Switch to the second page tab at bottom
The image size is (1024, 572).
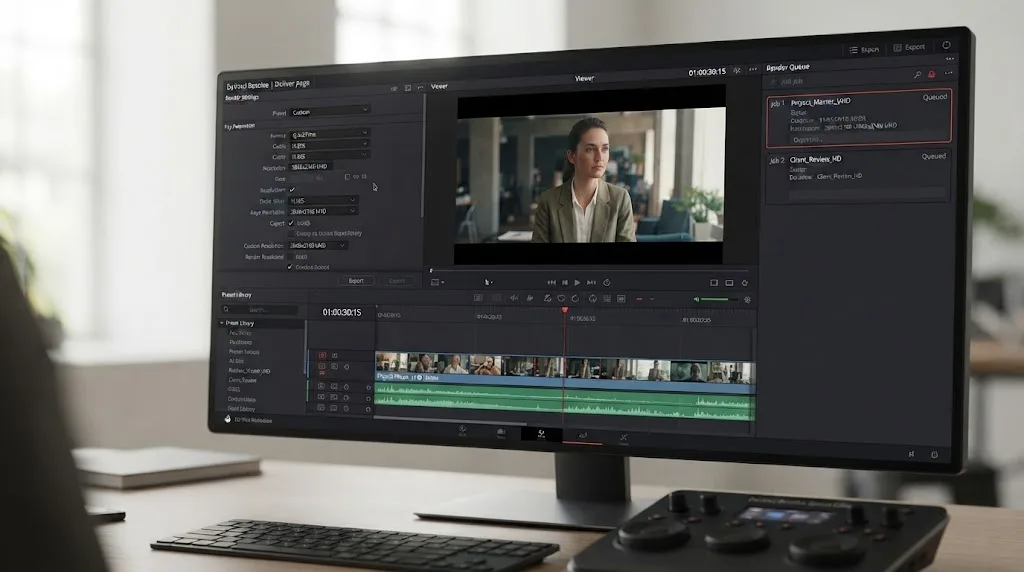tap(501, 433)
